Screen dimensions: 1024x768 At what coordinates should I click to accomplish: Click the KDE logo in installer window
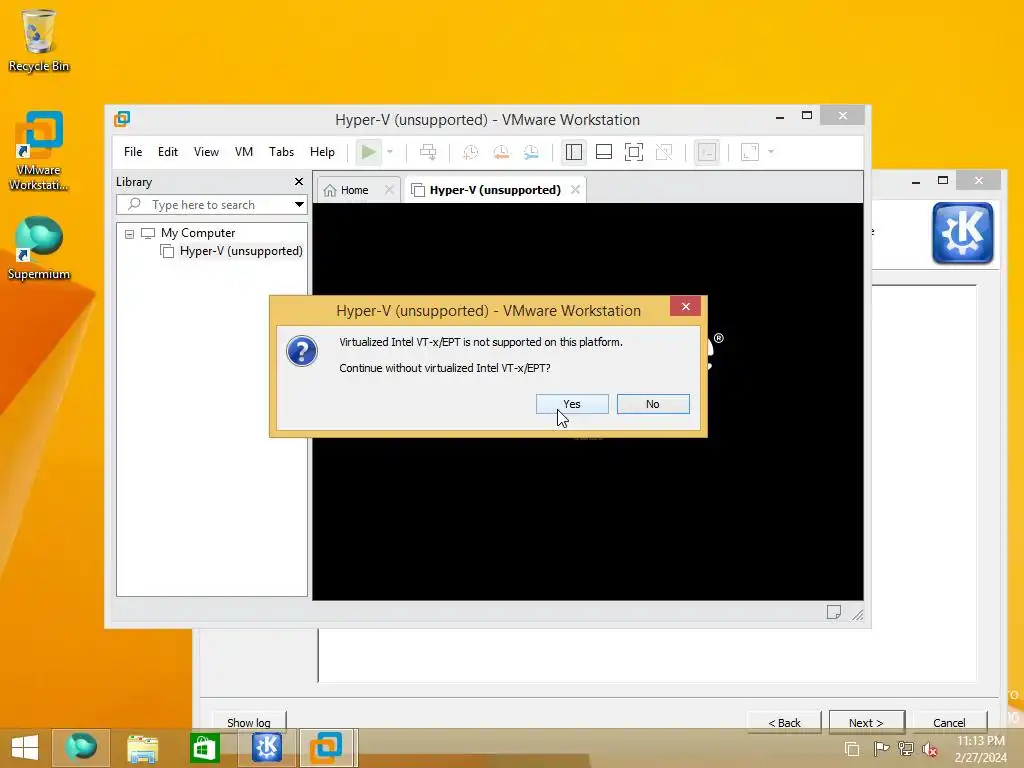963,233
